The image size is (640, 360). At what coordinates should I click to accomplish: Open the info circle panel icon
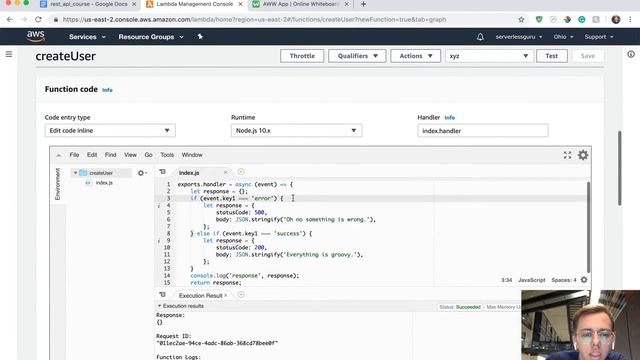tap(631, 54)
